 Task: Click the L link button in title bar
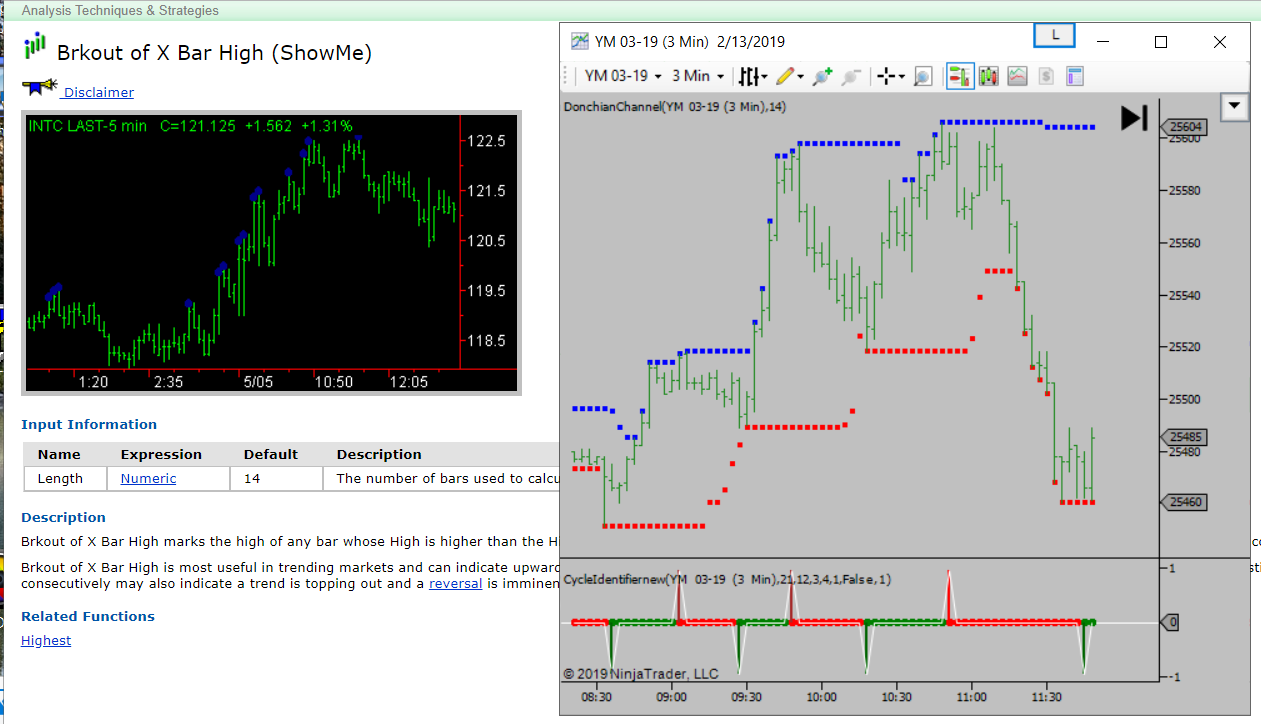1054,35
